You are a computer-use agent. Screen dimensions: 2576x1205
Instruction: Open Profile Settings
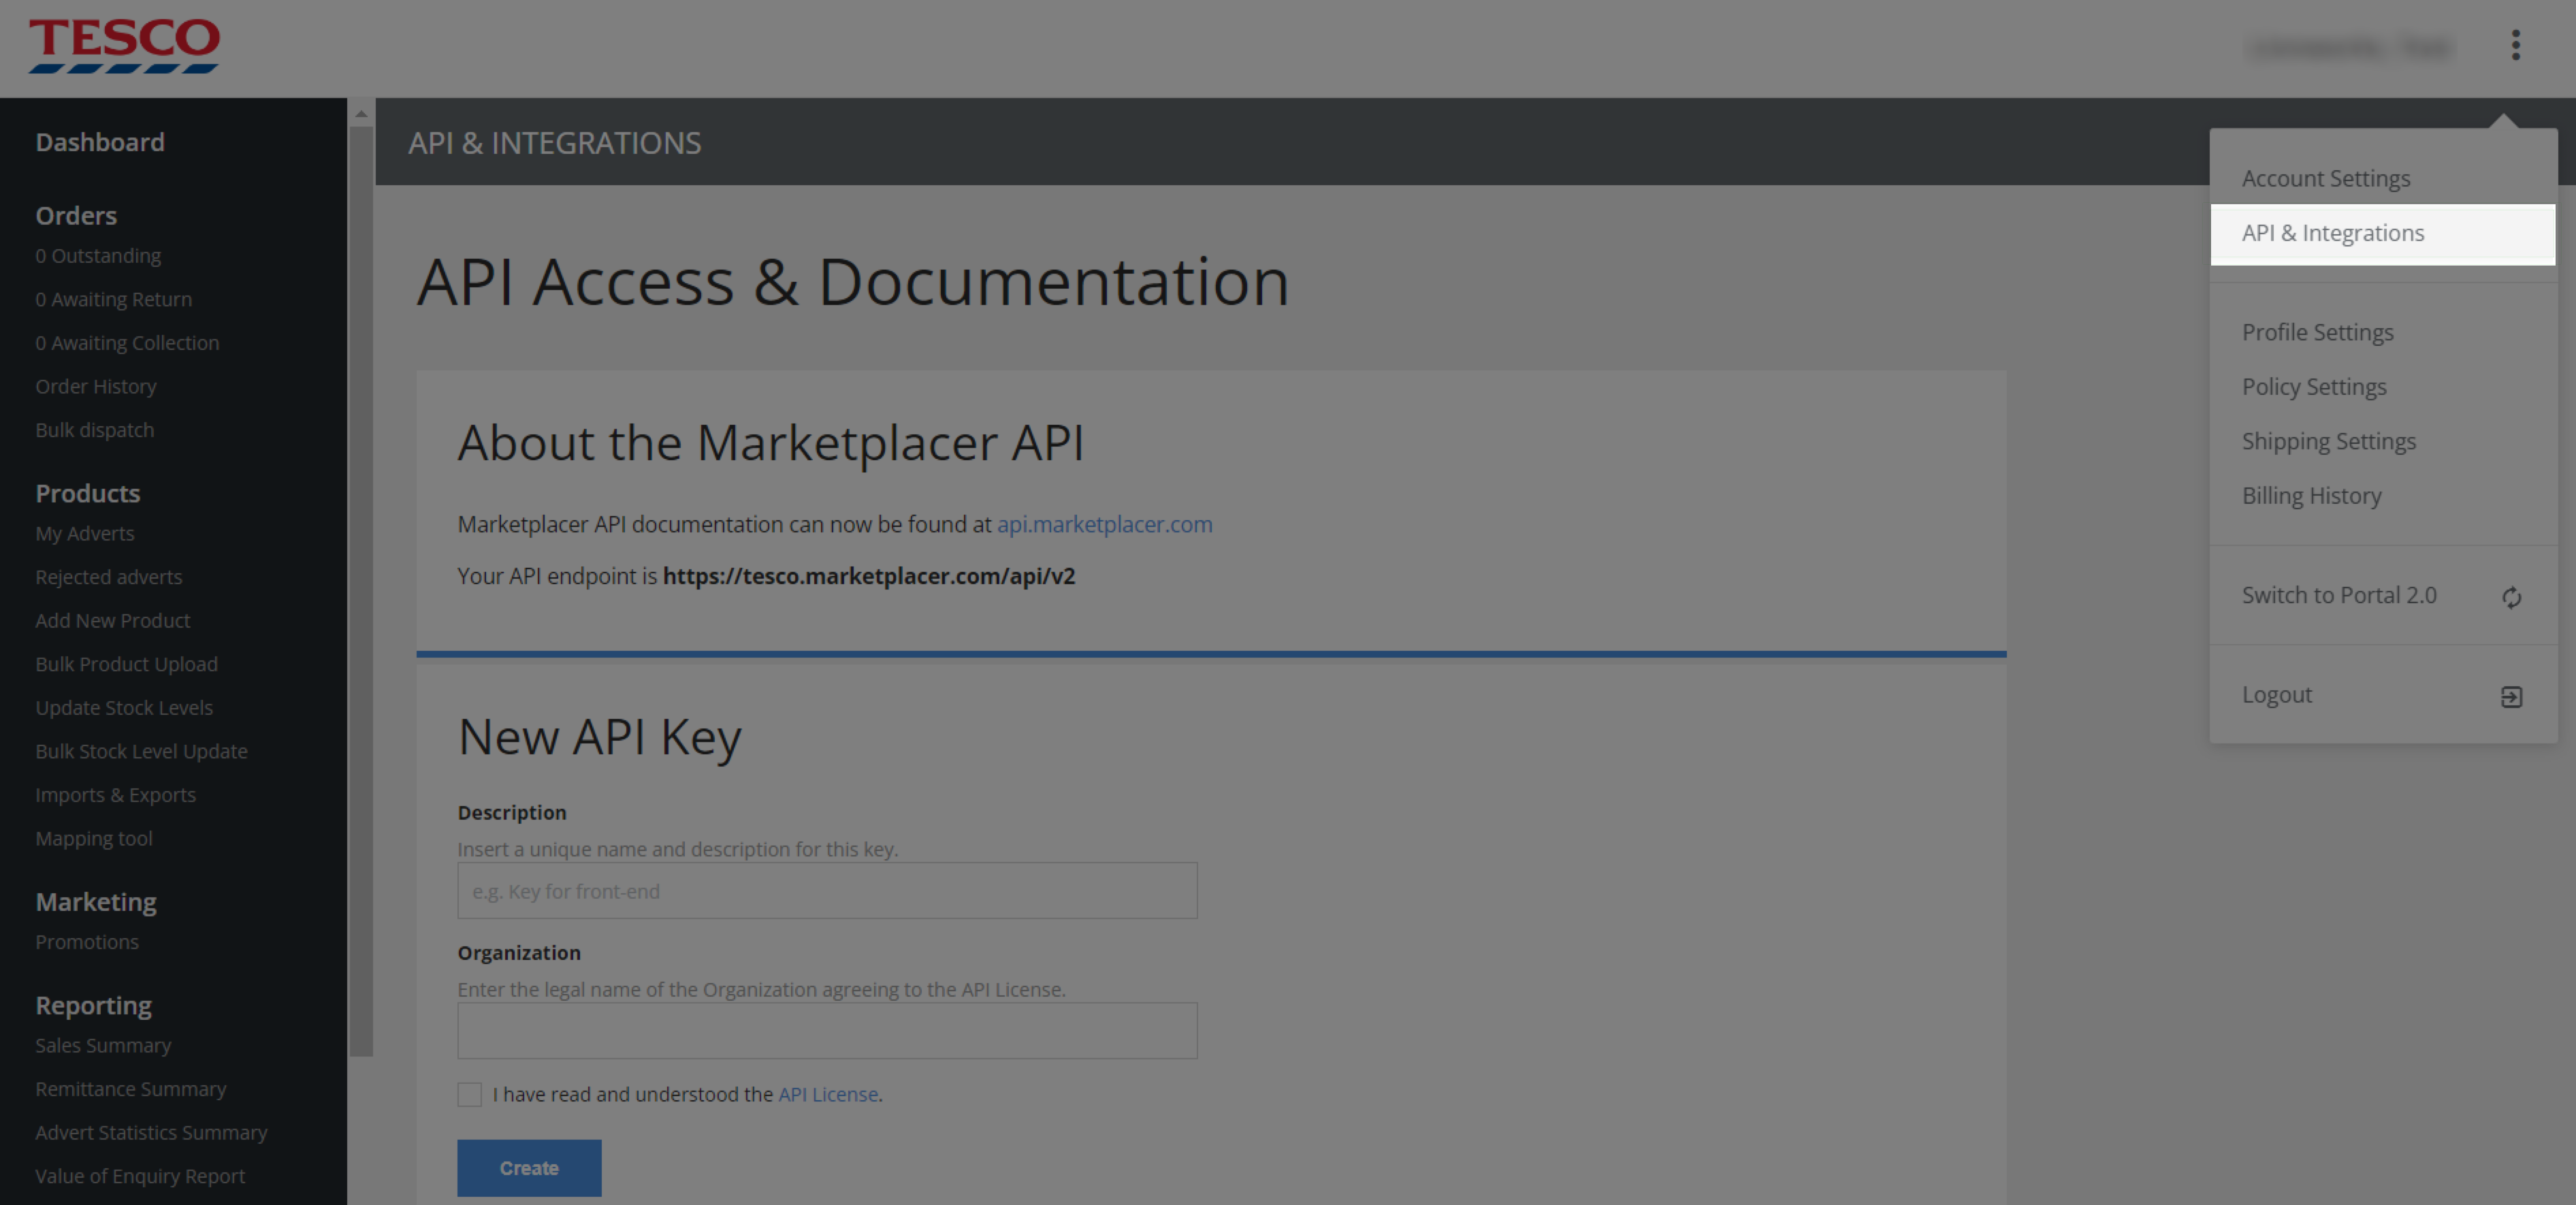[2317, 332]
